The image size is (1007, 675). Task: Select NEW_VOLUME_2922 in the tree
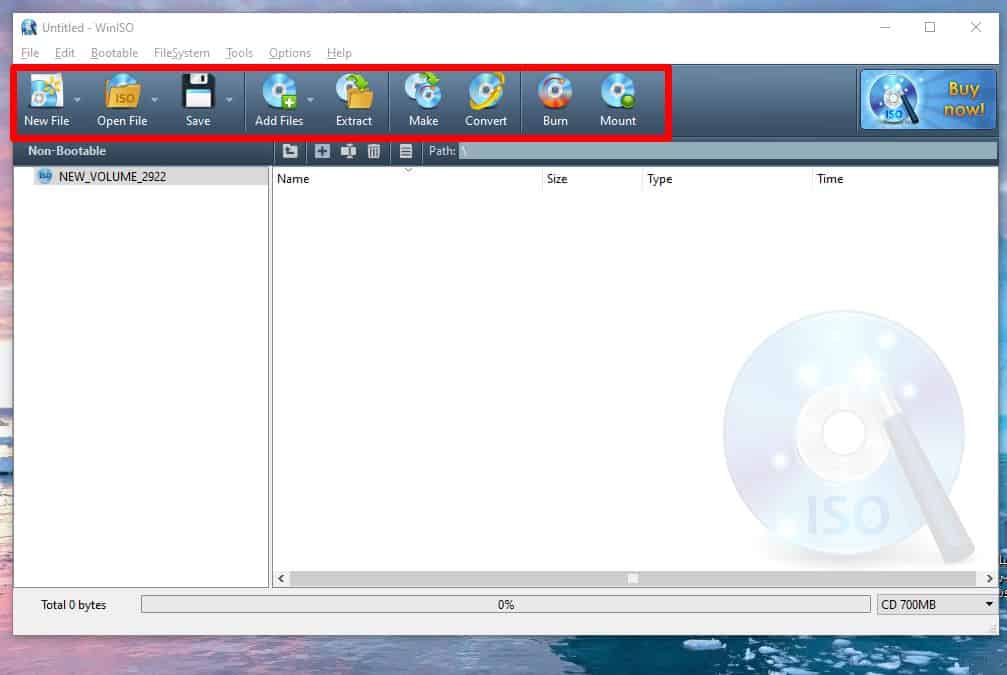point(112,176)
